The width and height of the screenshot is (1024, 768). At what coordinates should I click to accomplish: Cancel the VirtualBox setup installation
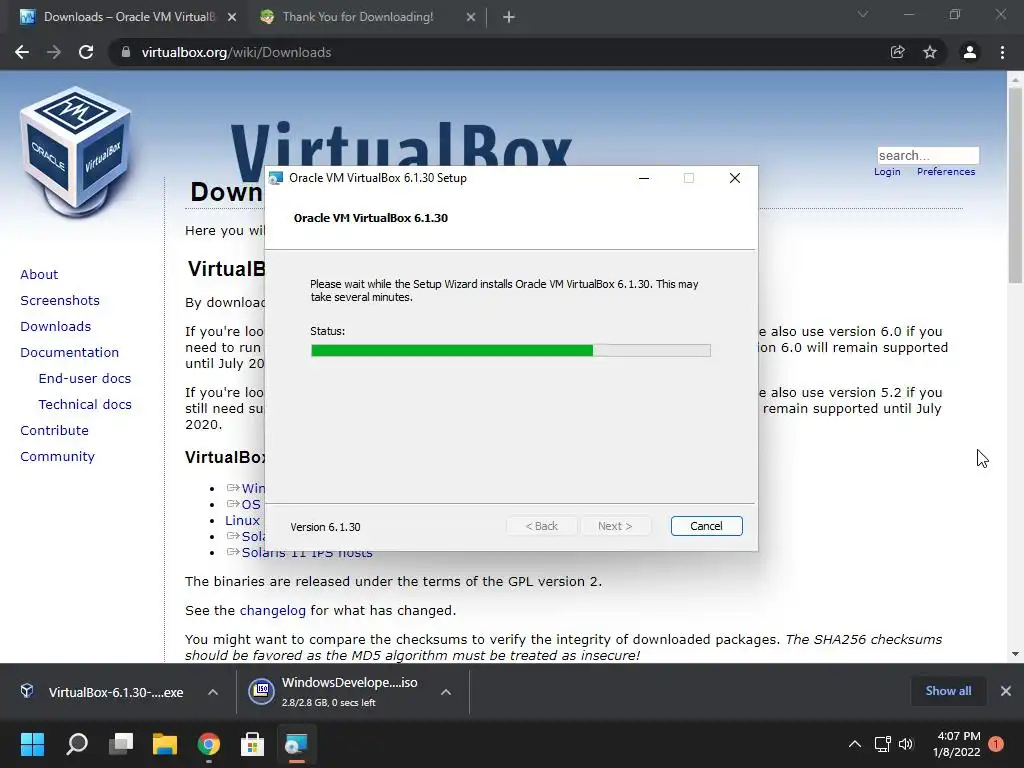(707, 526)
